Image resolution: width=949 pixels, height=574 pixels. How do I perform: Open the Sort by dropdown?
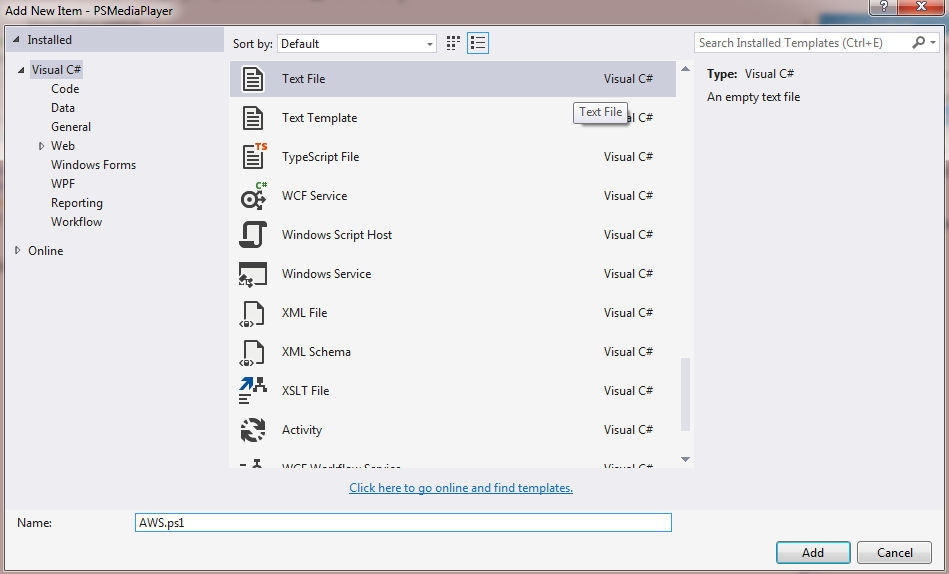tap(357, 44)
